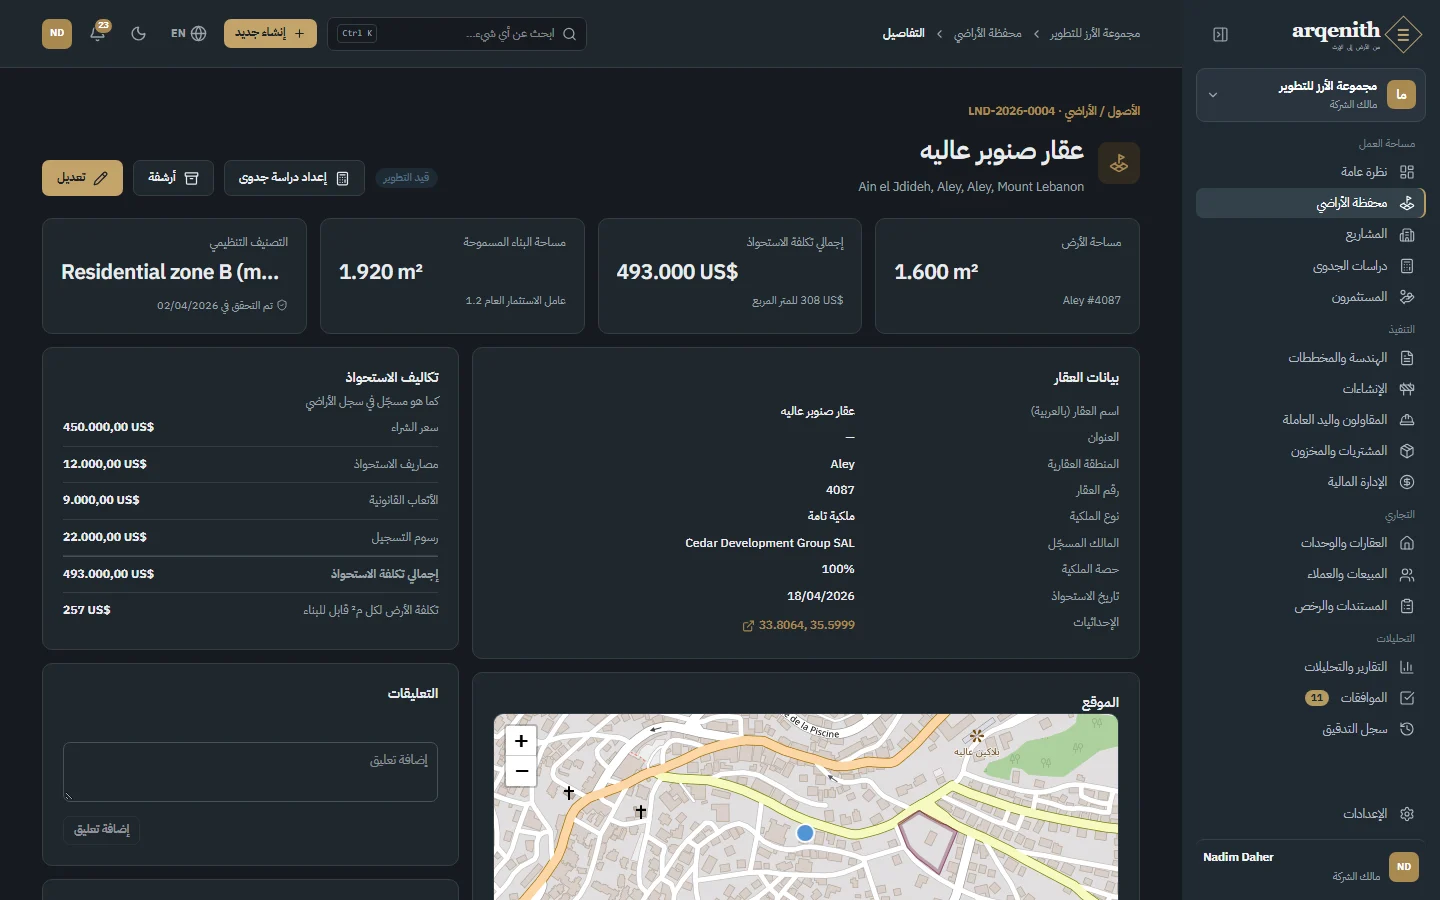
Task: Click breadcrumb مجموعة الأرز للتطوير
Action: pos(1095,34)
